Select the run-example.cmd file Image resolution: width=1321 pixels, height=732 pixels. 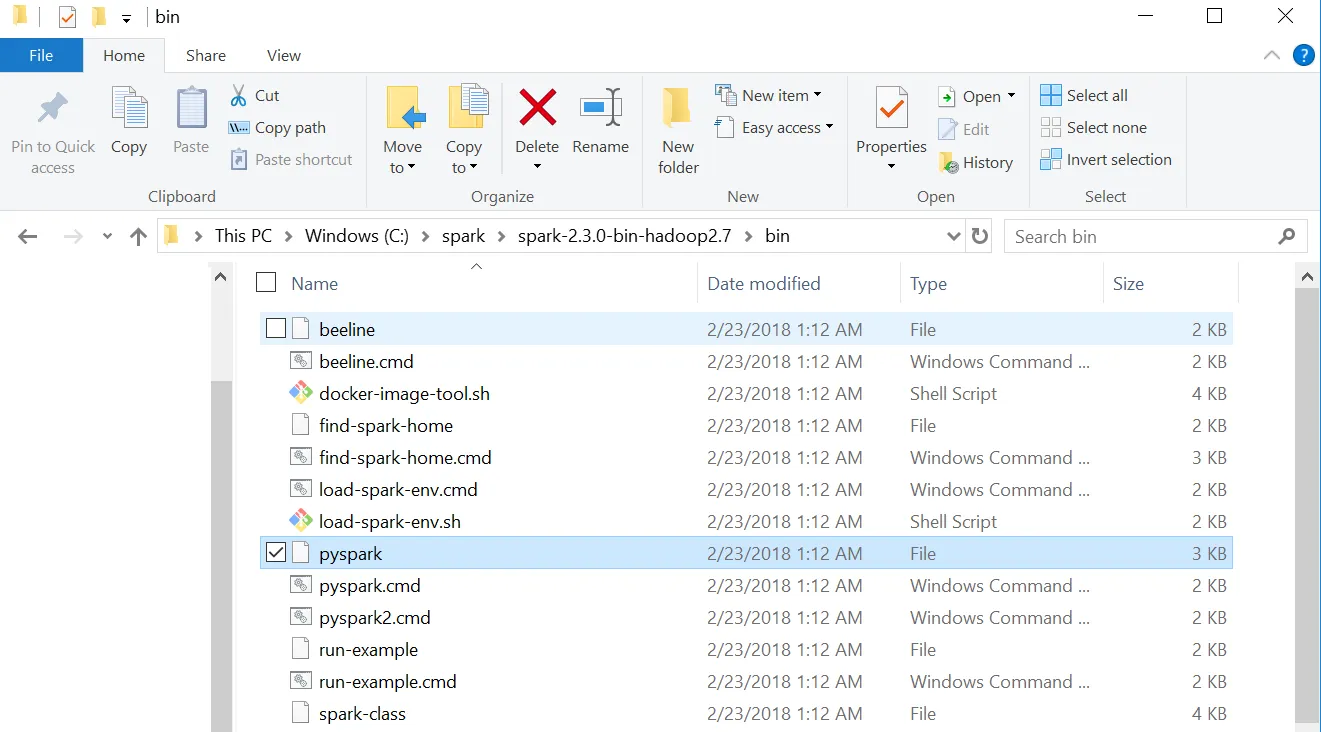tap(746, 682)
